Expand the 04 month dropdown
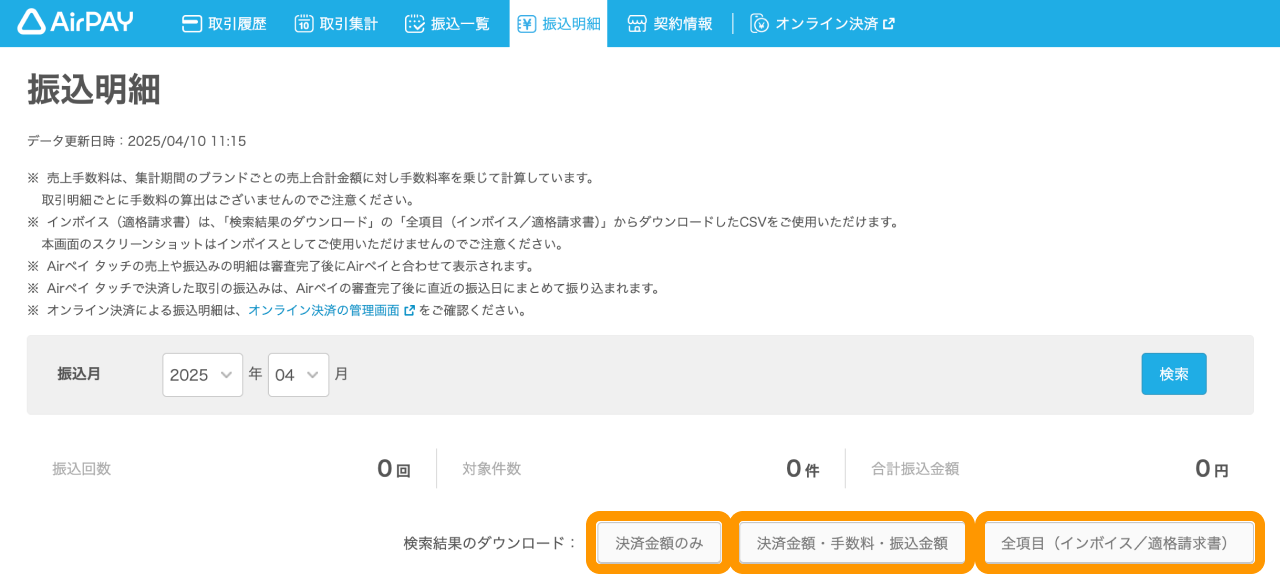The height and width of the screenshot is (588, 1280). [298, 375]
